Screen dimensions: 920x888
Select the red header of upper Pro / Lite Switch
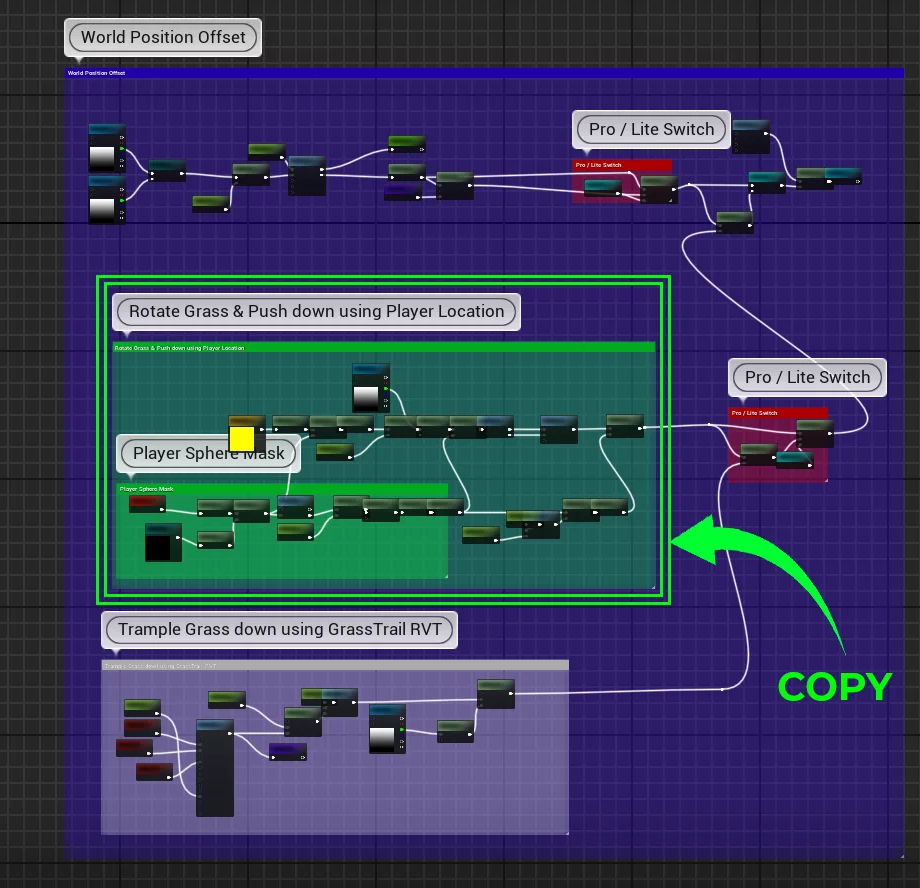click(621, 165)
